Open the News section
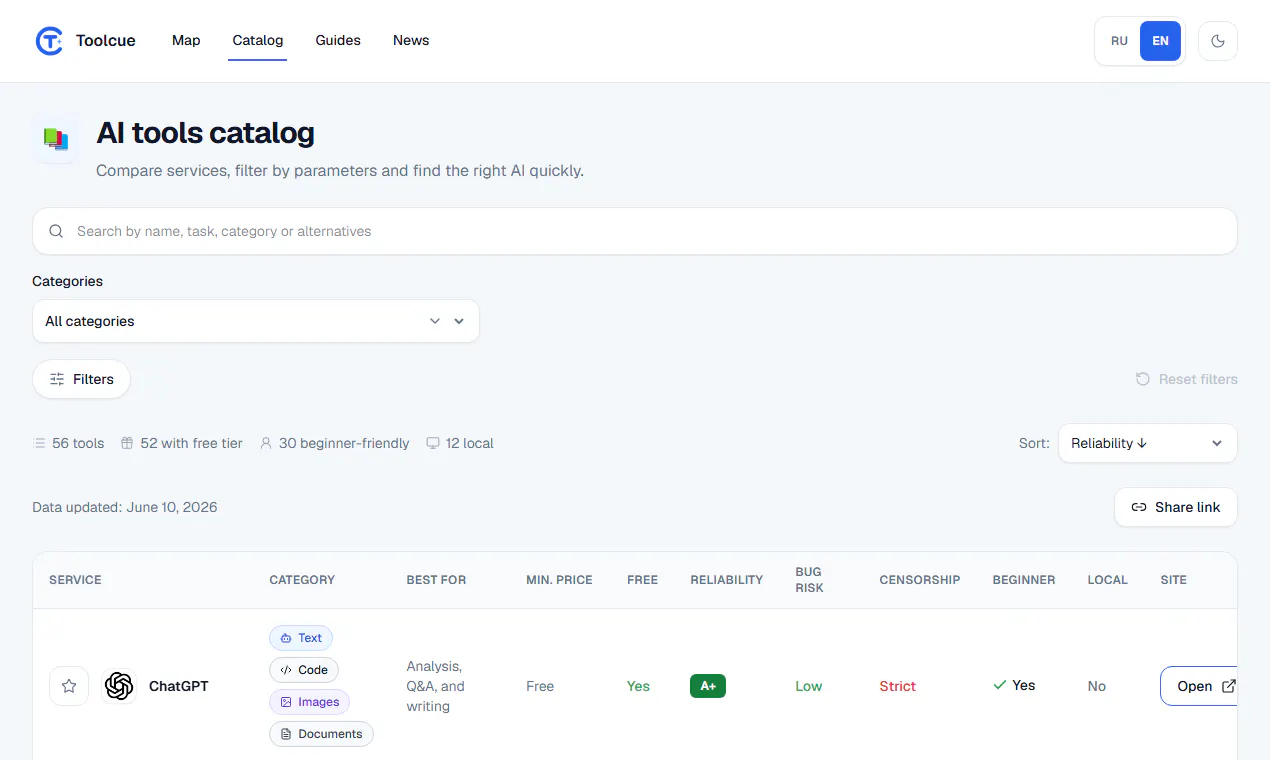Screen dimensions: 1270x760 click(411, 41)
